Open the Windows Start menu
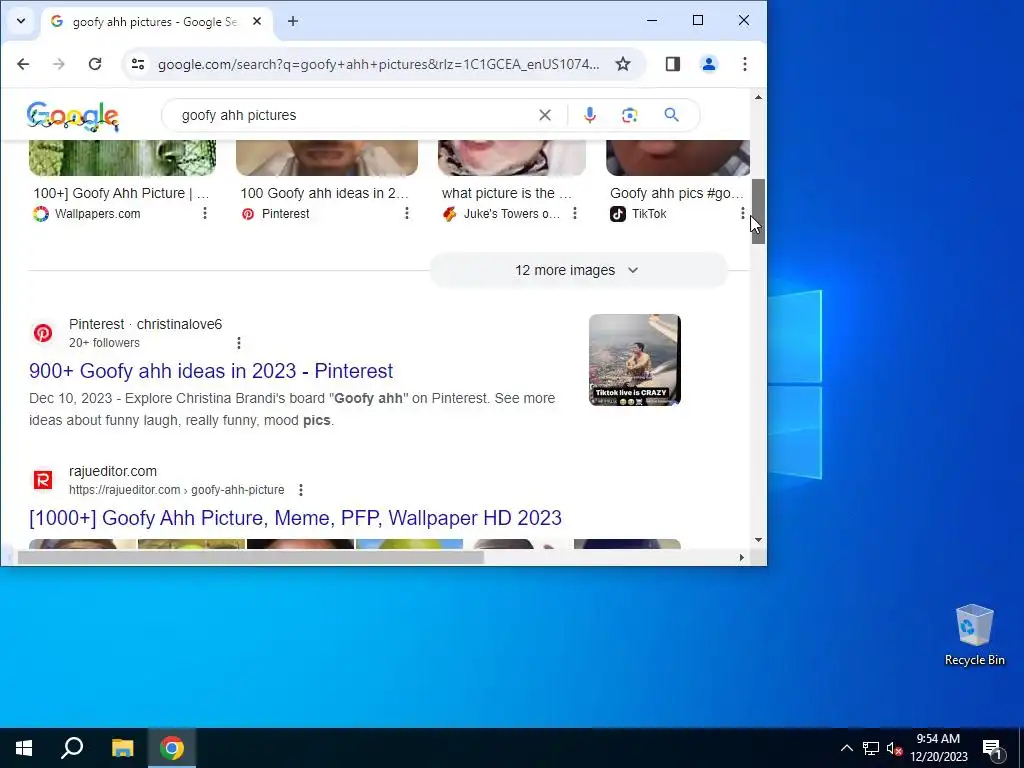Image resolution: width=1024 pixels, height=768 pixels. pyautogui.click(x=24, y=748)
